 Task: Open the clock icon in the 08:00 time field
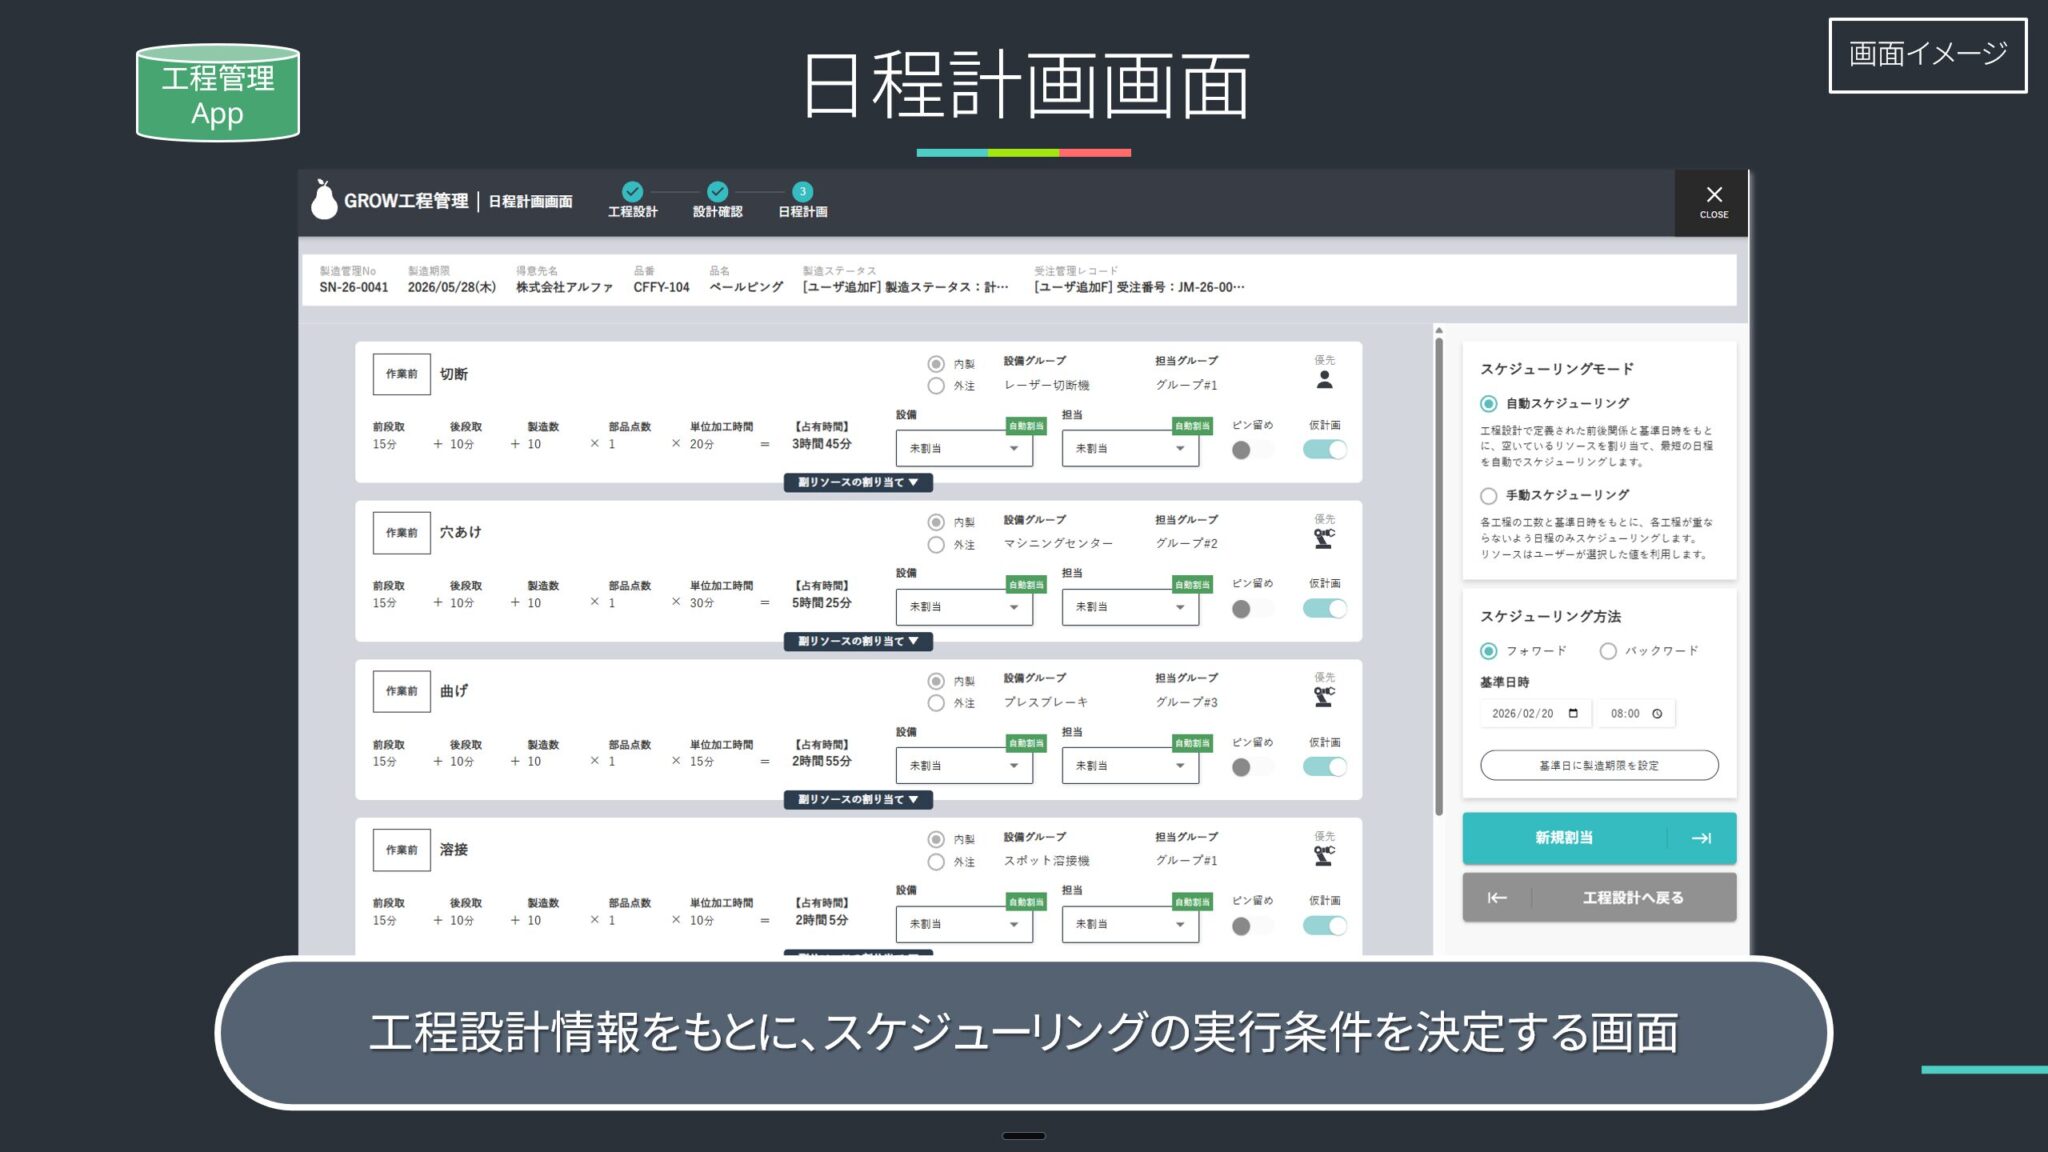click(x=1657, y=713)
